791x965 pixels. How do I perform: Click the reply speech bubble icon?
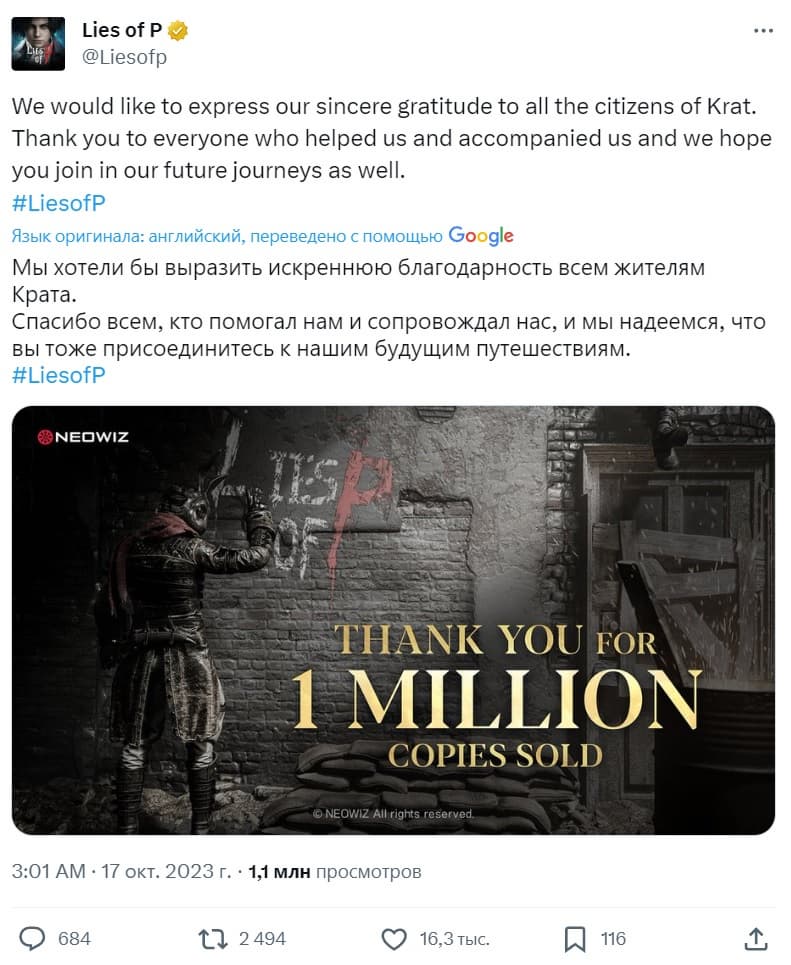[34, 938]
